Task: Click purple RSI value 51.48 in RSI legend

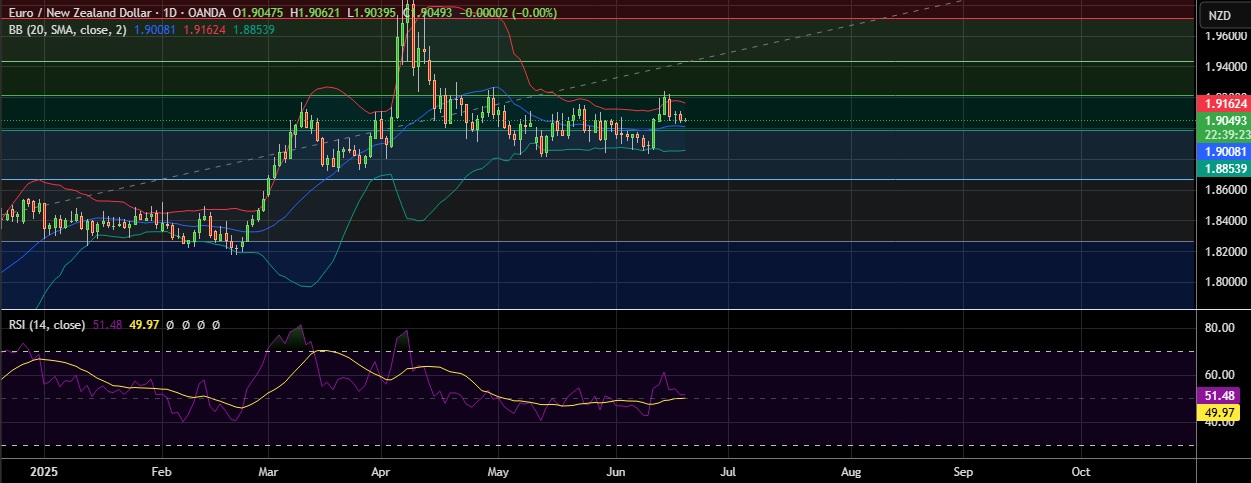Action: [107, 325]
